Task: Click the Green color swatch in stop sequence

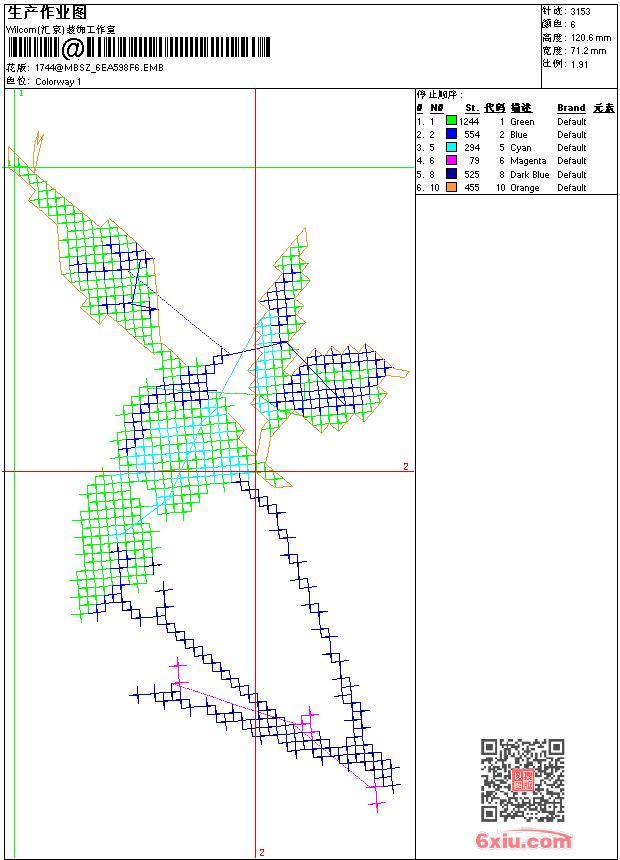Action: [451, 121]
